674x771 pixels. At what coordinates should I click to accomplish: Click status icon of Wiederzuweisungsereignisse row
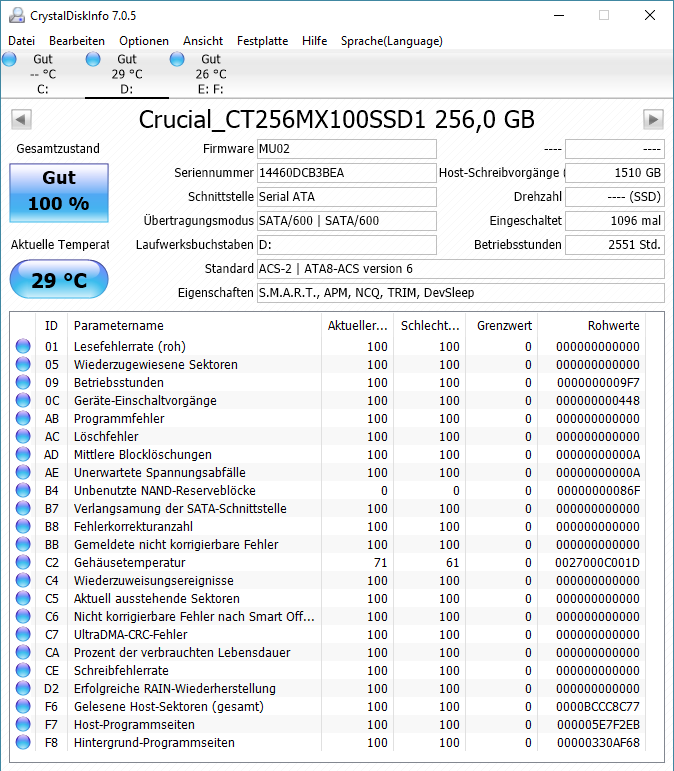tap(23, 580)
